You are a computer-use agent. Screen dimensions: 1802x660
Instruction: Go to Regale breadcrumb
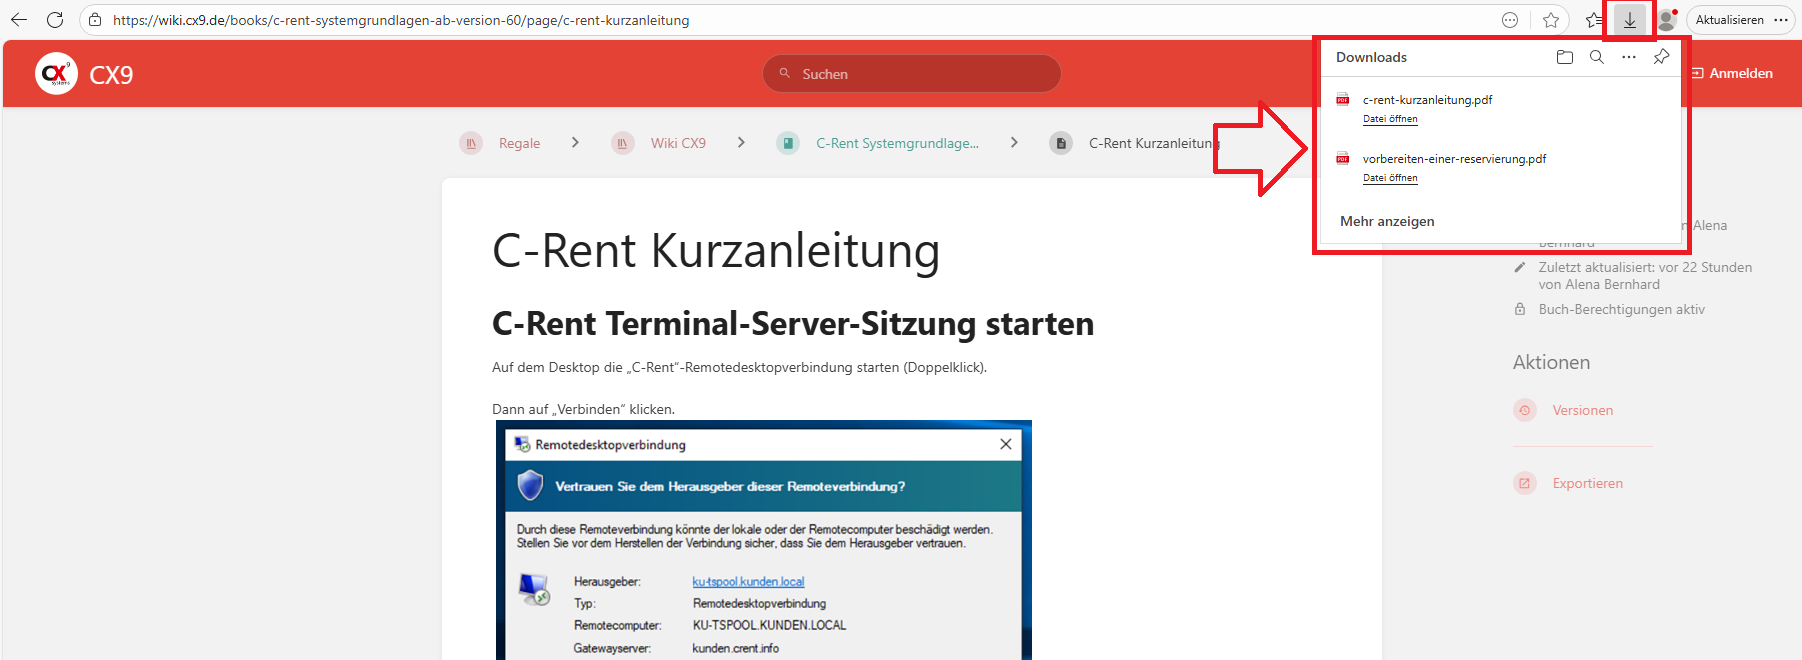point(519,143)
